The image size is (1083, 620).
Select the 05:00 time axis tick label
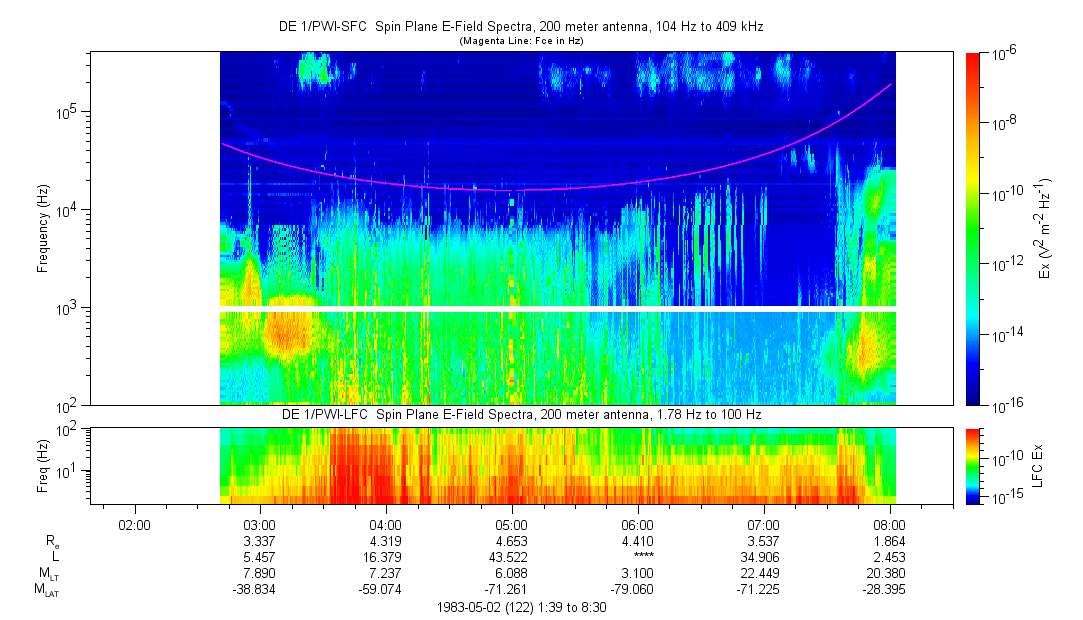512,524
